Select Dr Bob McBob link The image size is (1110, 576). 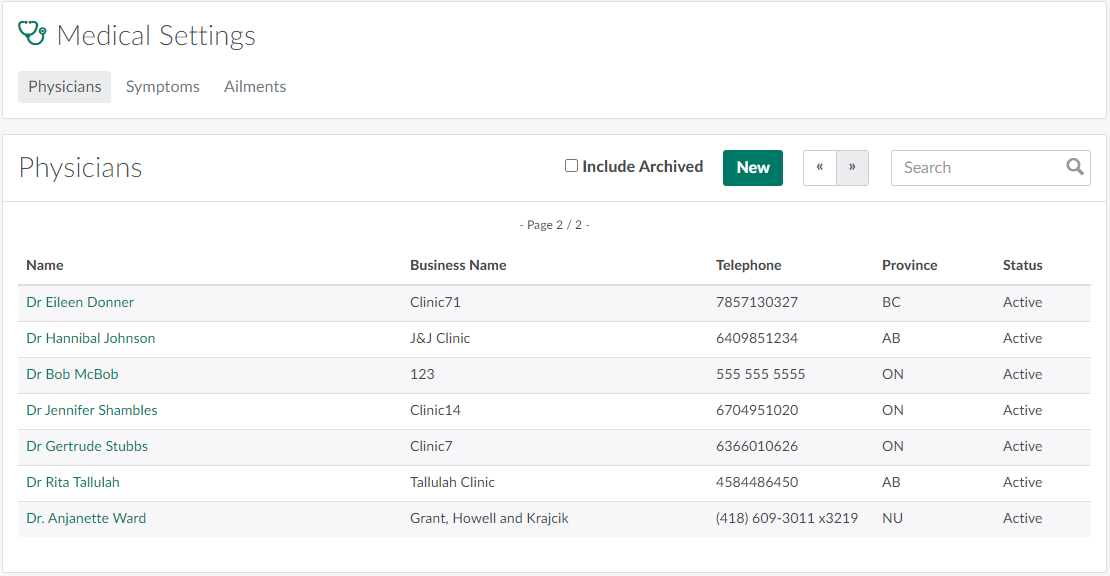[72, 374]
